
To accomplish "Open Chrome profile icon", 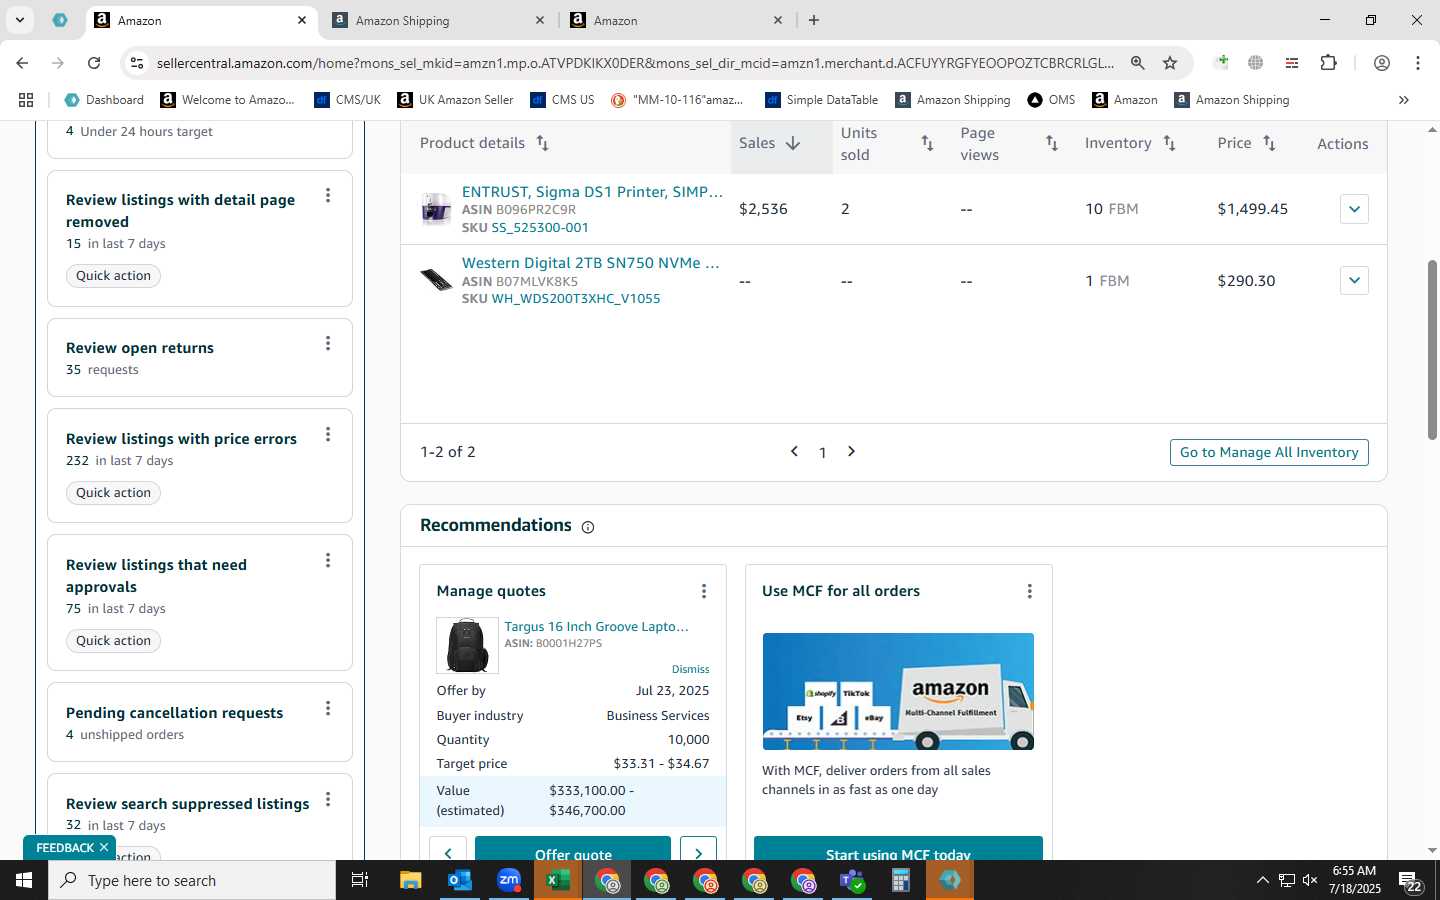I will 1382,63.
